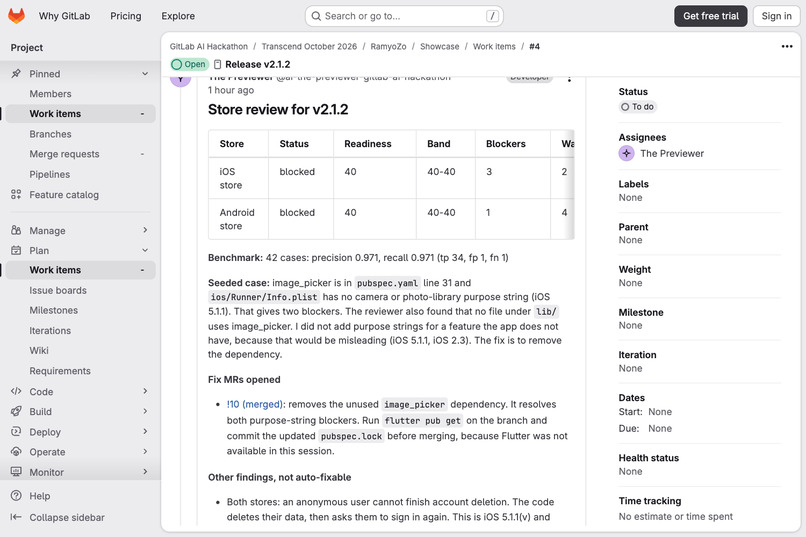The image size is (806, 537).
Task: Open Explore in top navigation
Action: pyautogui.click(x=178, y=16)
